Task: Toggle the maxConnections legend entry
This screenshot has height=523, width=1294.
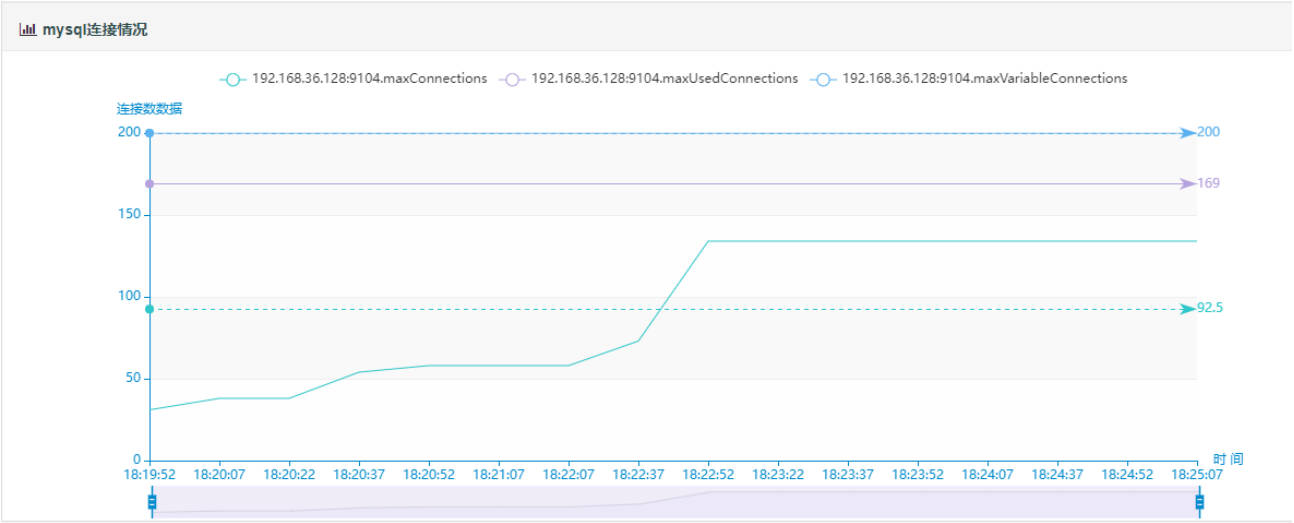Action: coord(353,78)
